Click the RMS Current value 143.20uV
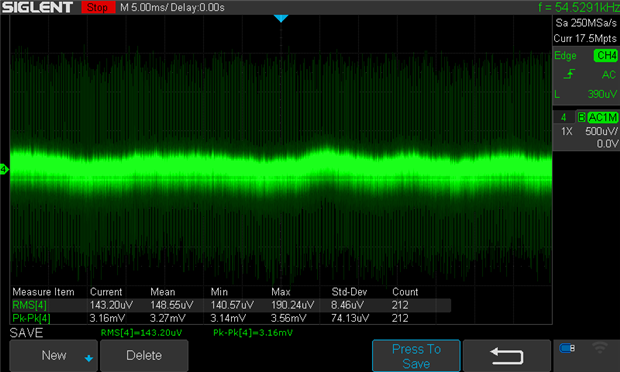Image resolution: width=620 pixels, height=372 pixels. [112, 305]
